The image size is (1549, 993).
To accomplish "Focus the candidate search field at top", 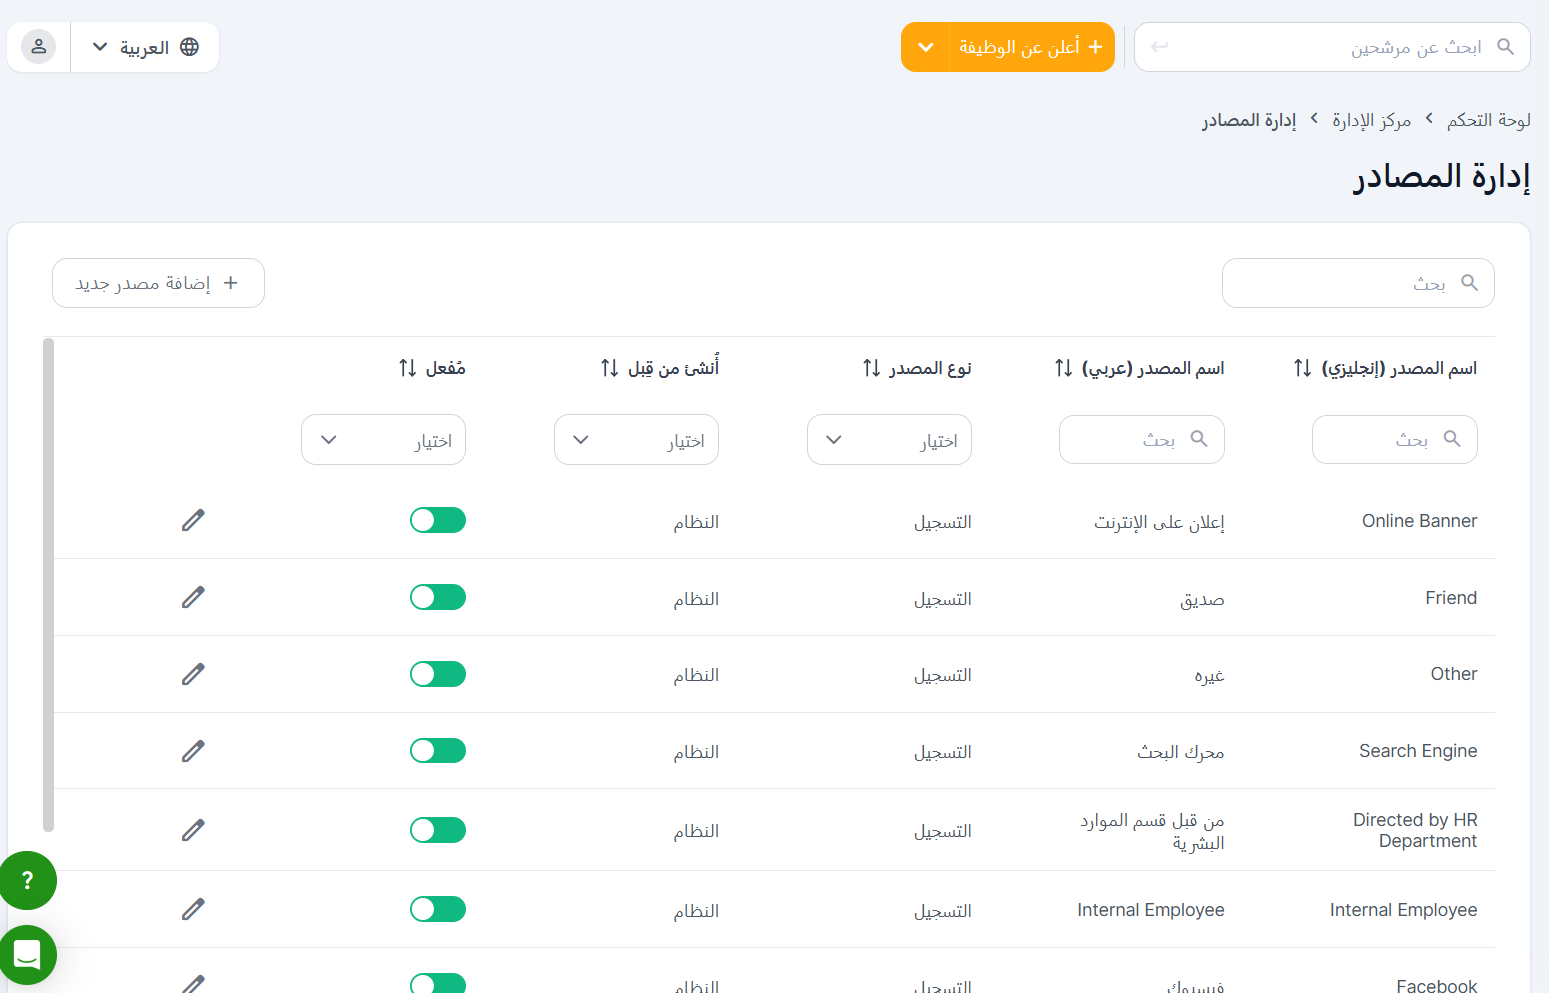I will [1330, 47].
